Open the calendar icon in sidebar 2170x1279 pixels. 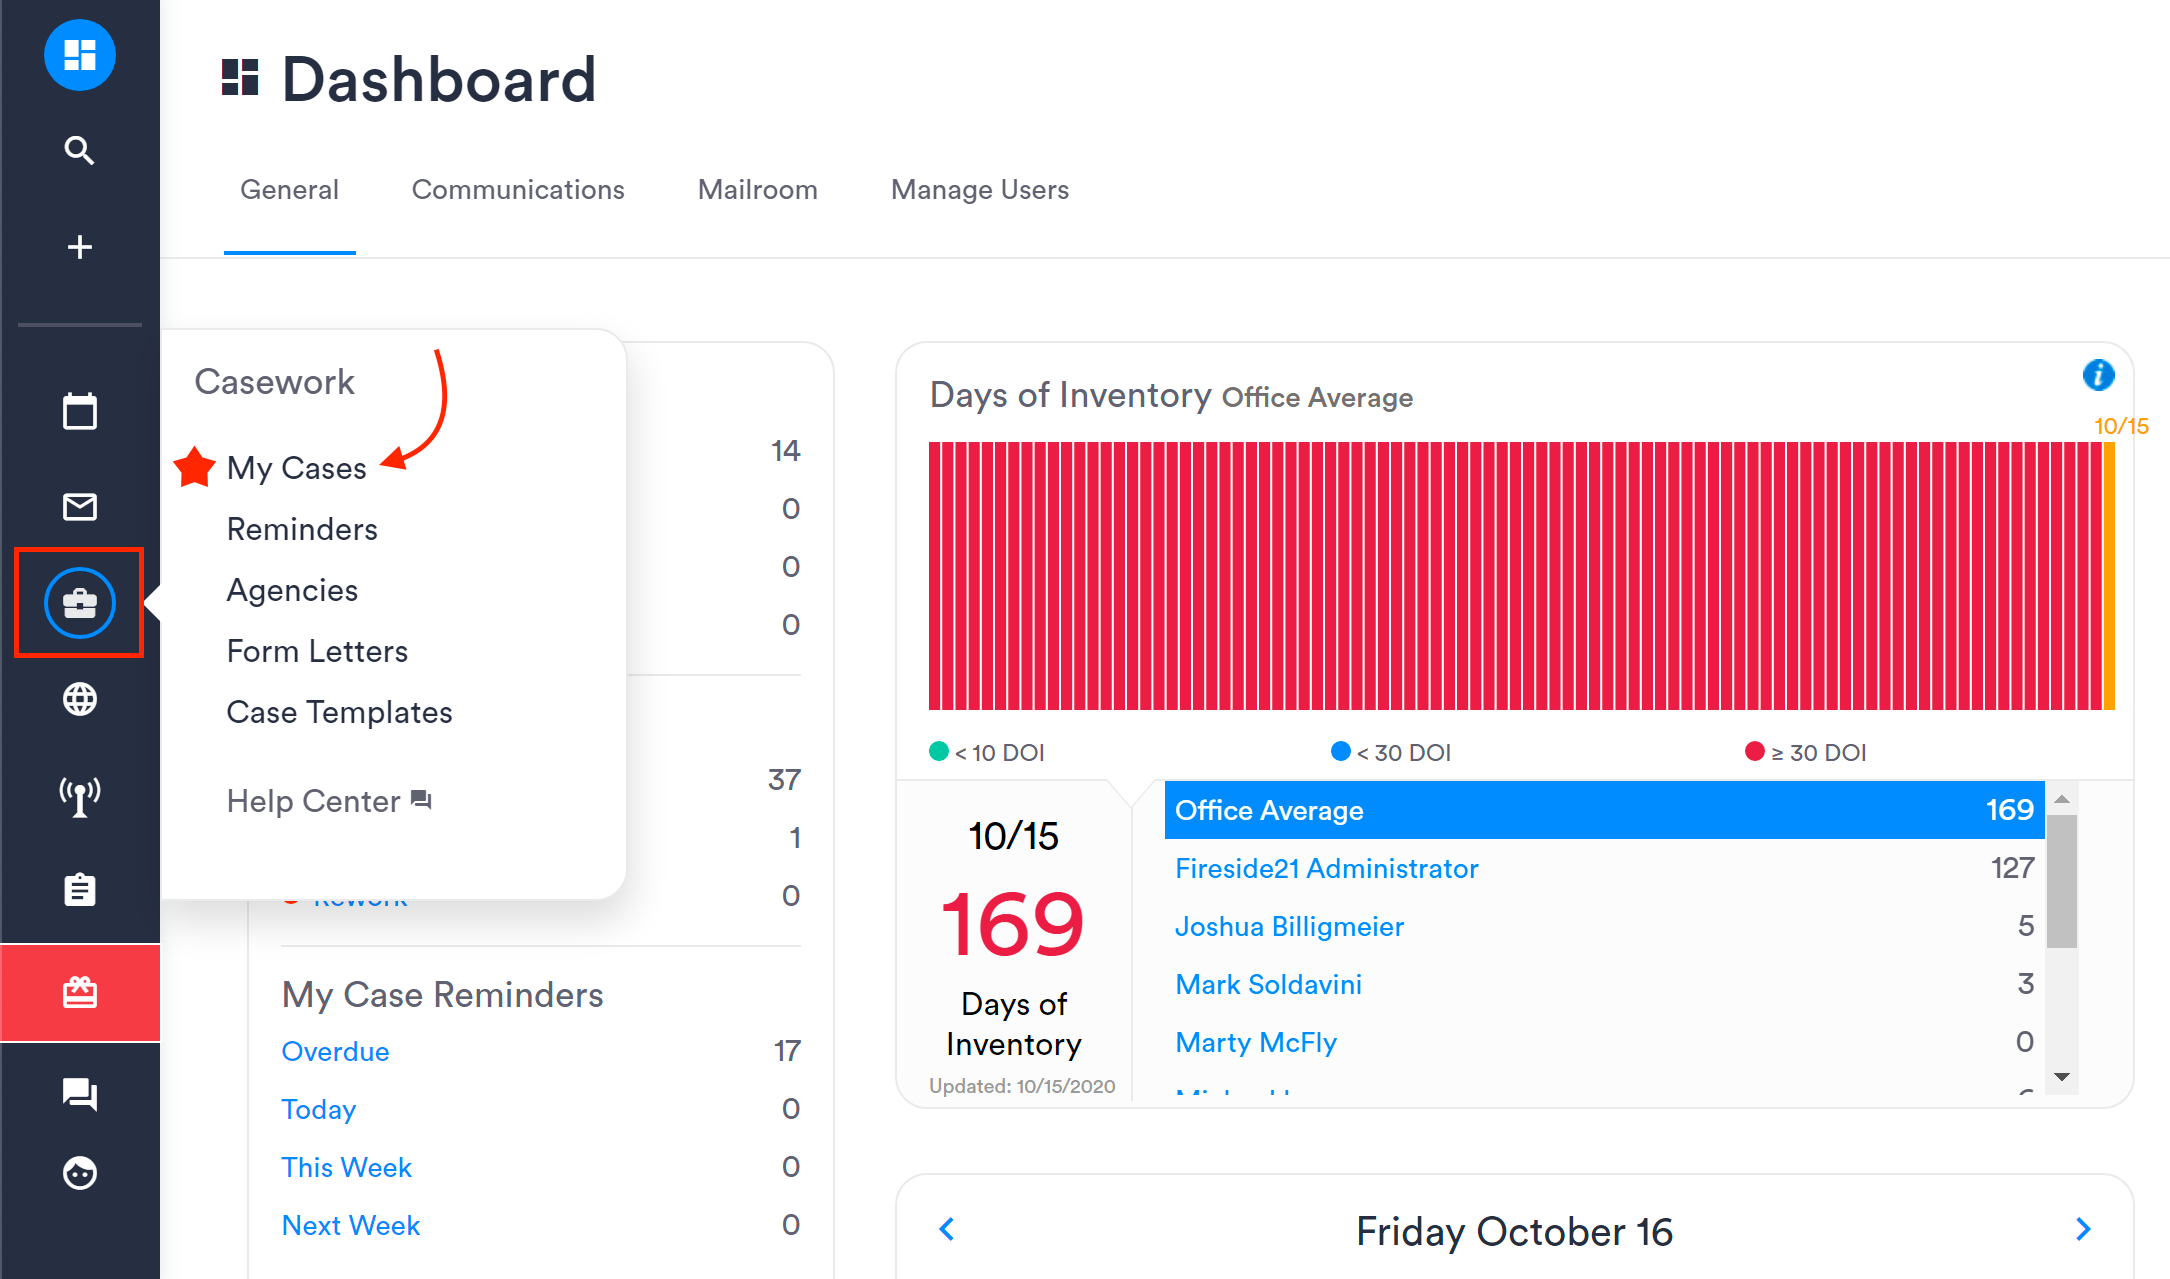click(79, 411)
